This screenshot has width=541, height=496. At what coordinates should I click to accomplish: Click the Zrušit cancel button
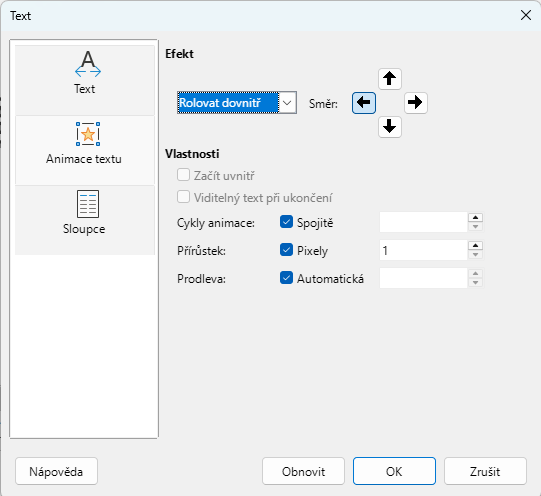click(x=485, y=471)
